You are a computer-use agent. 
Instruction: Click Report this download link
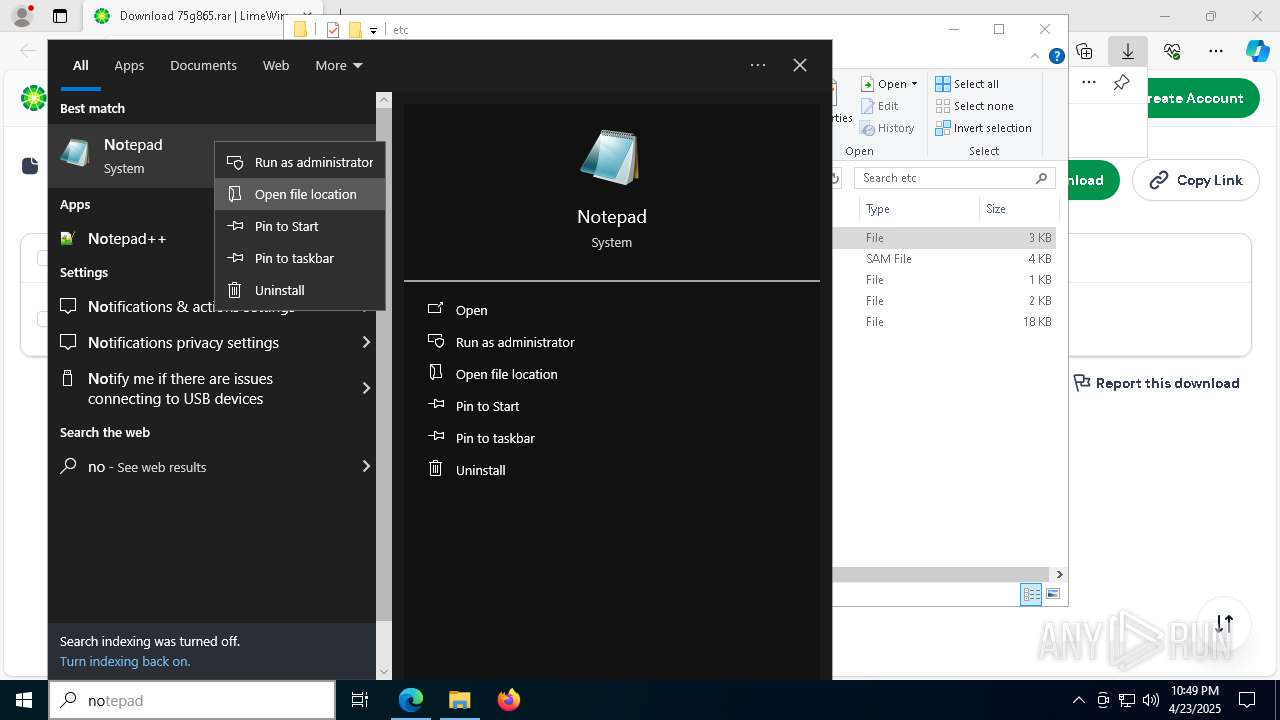tap(1156, 383)
